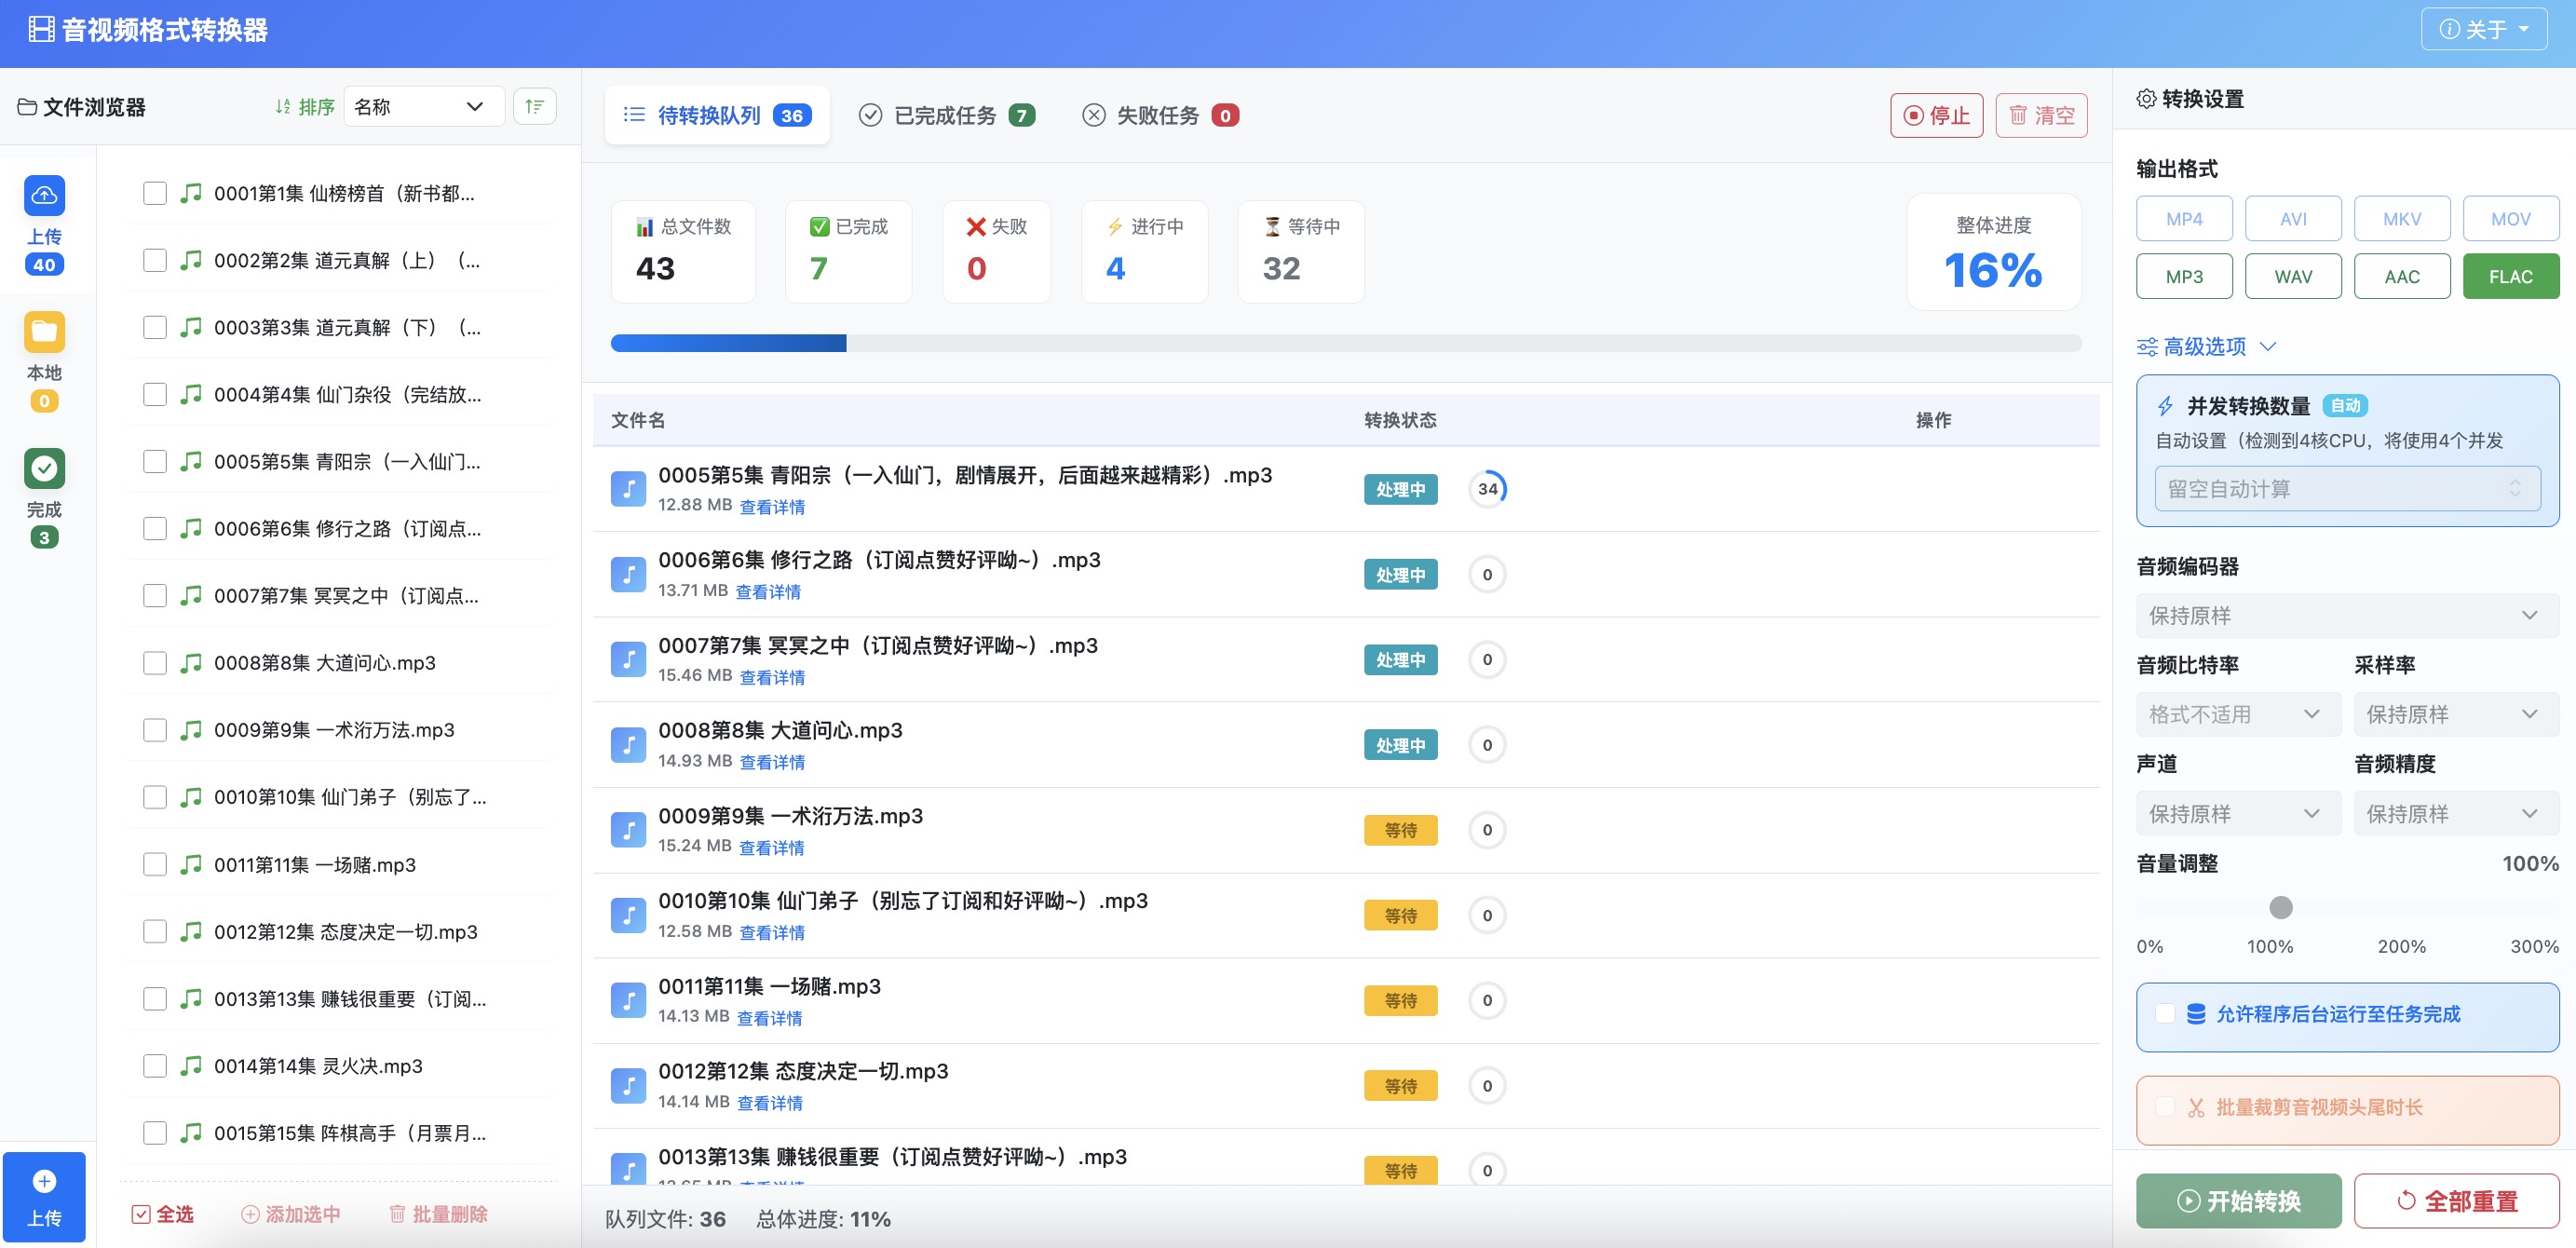Click the progress circle for 0005第5集

(x=1487, y=489)
